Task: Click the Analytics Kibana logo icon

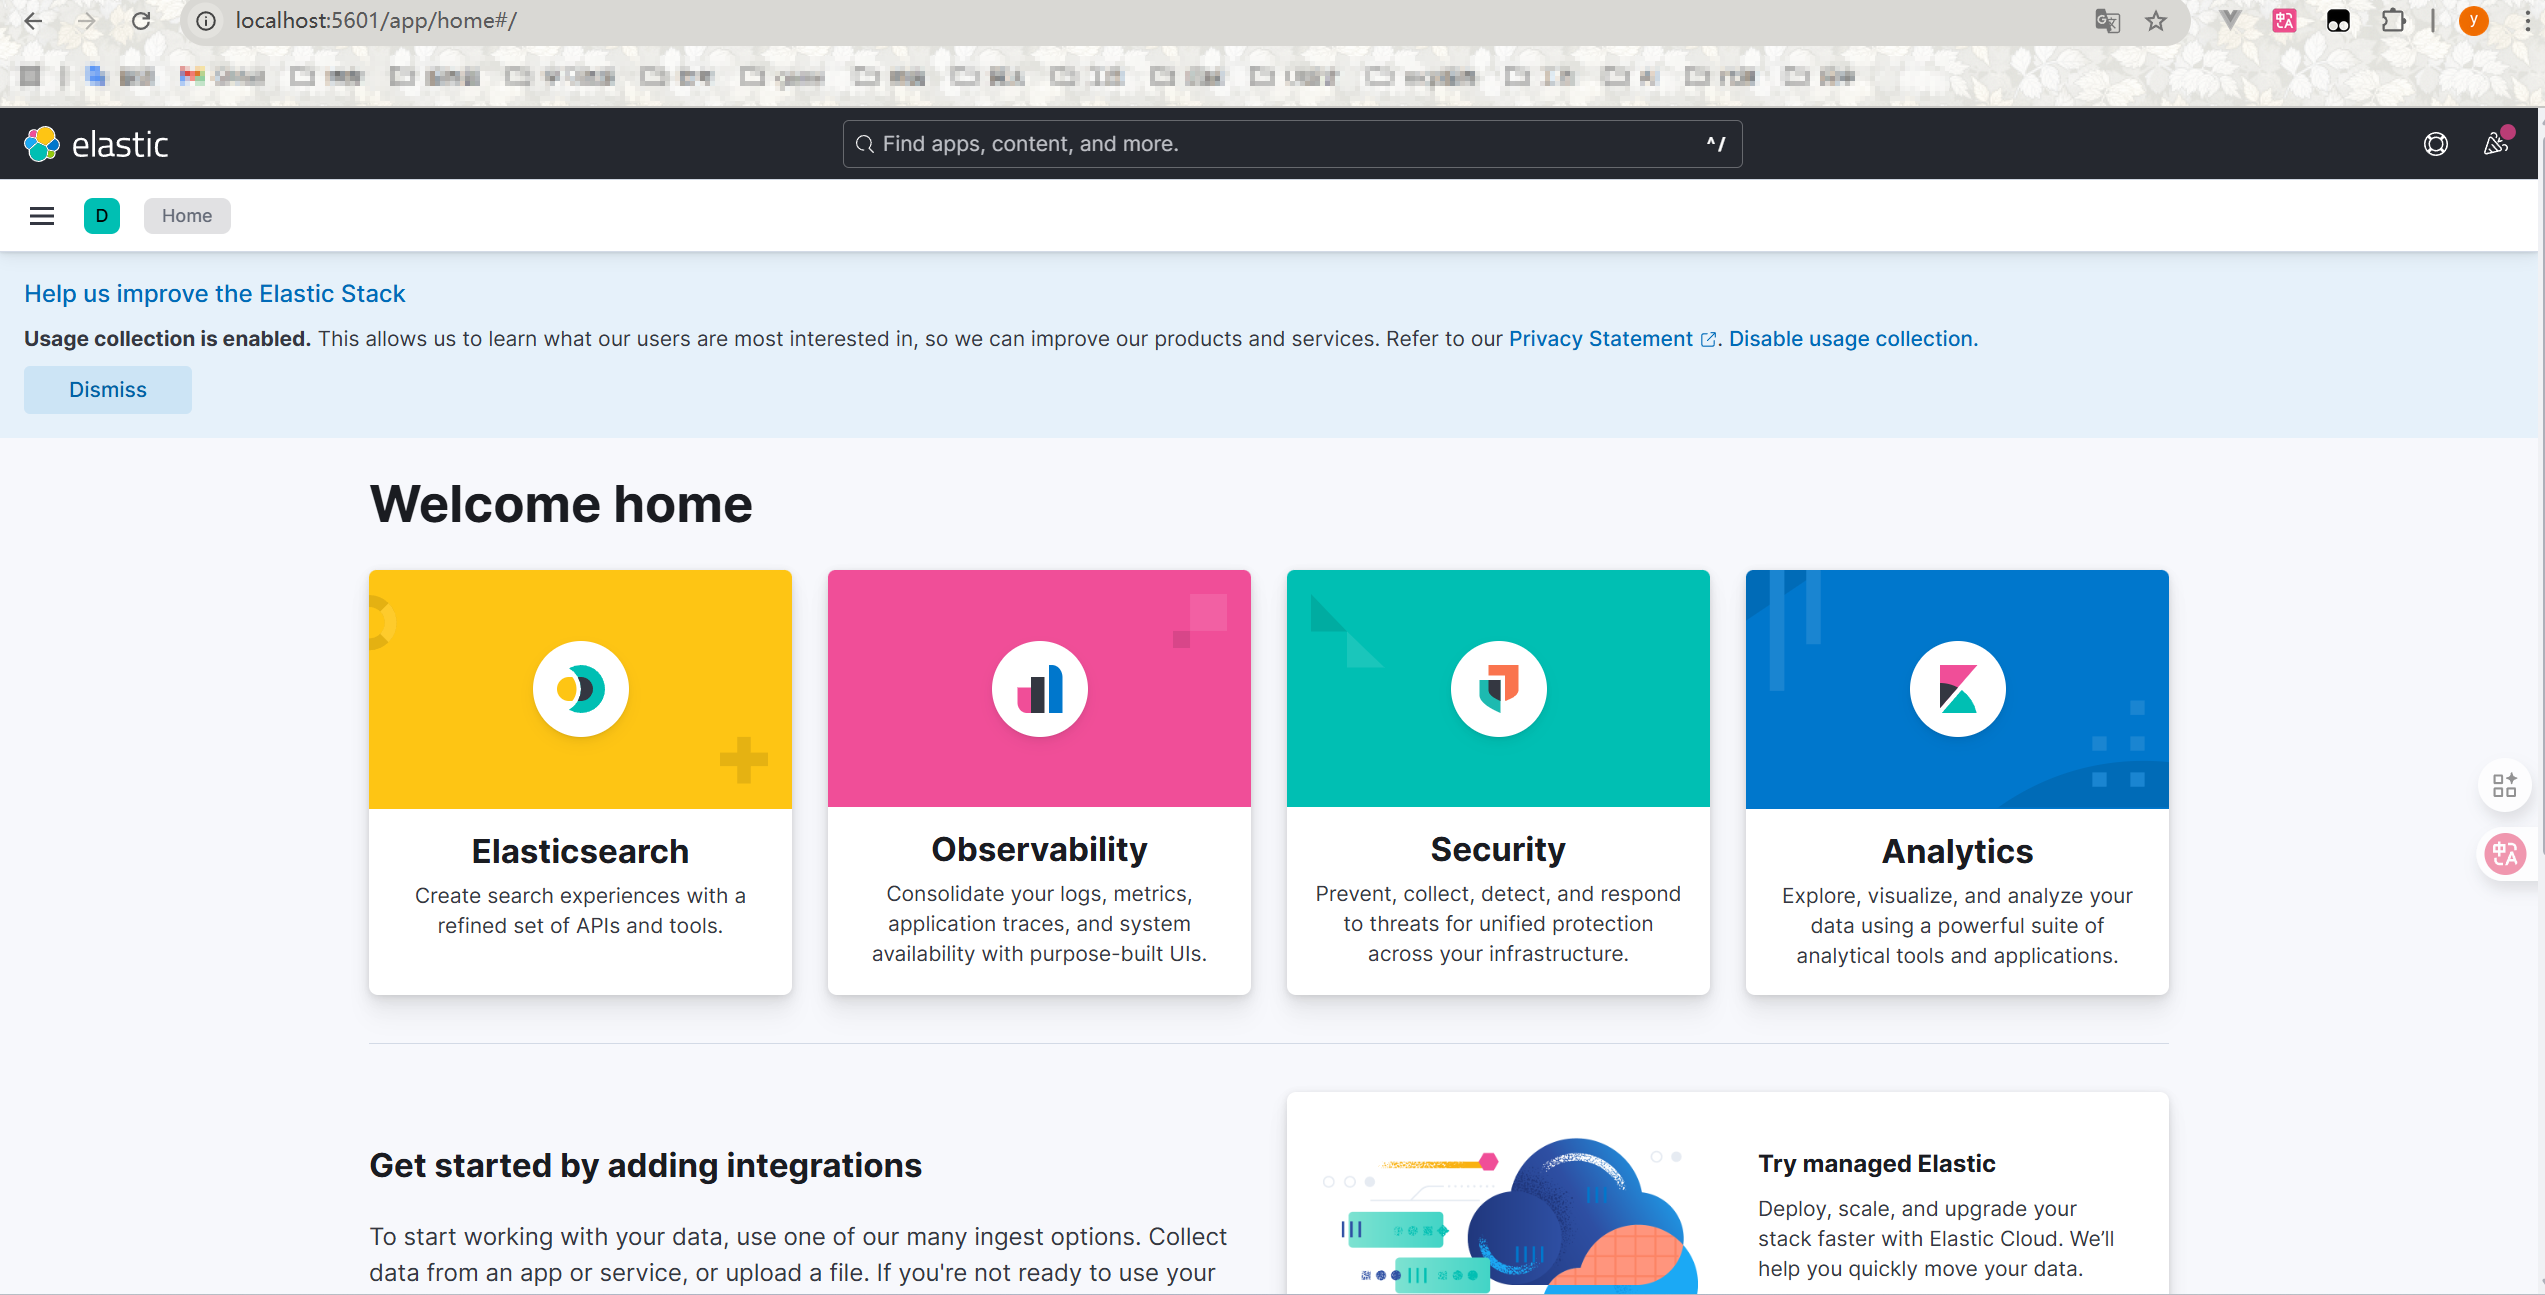Action: coord(1957,689)
